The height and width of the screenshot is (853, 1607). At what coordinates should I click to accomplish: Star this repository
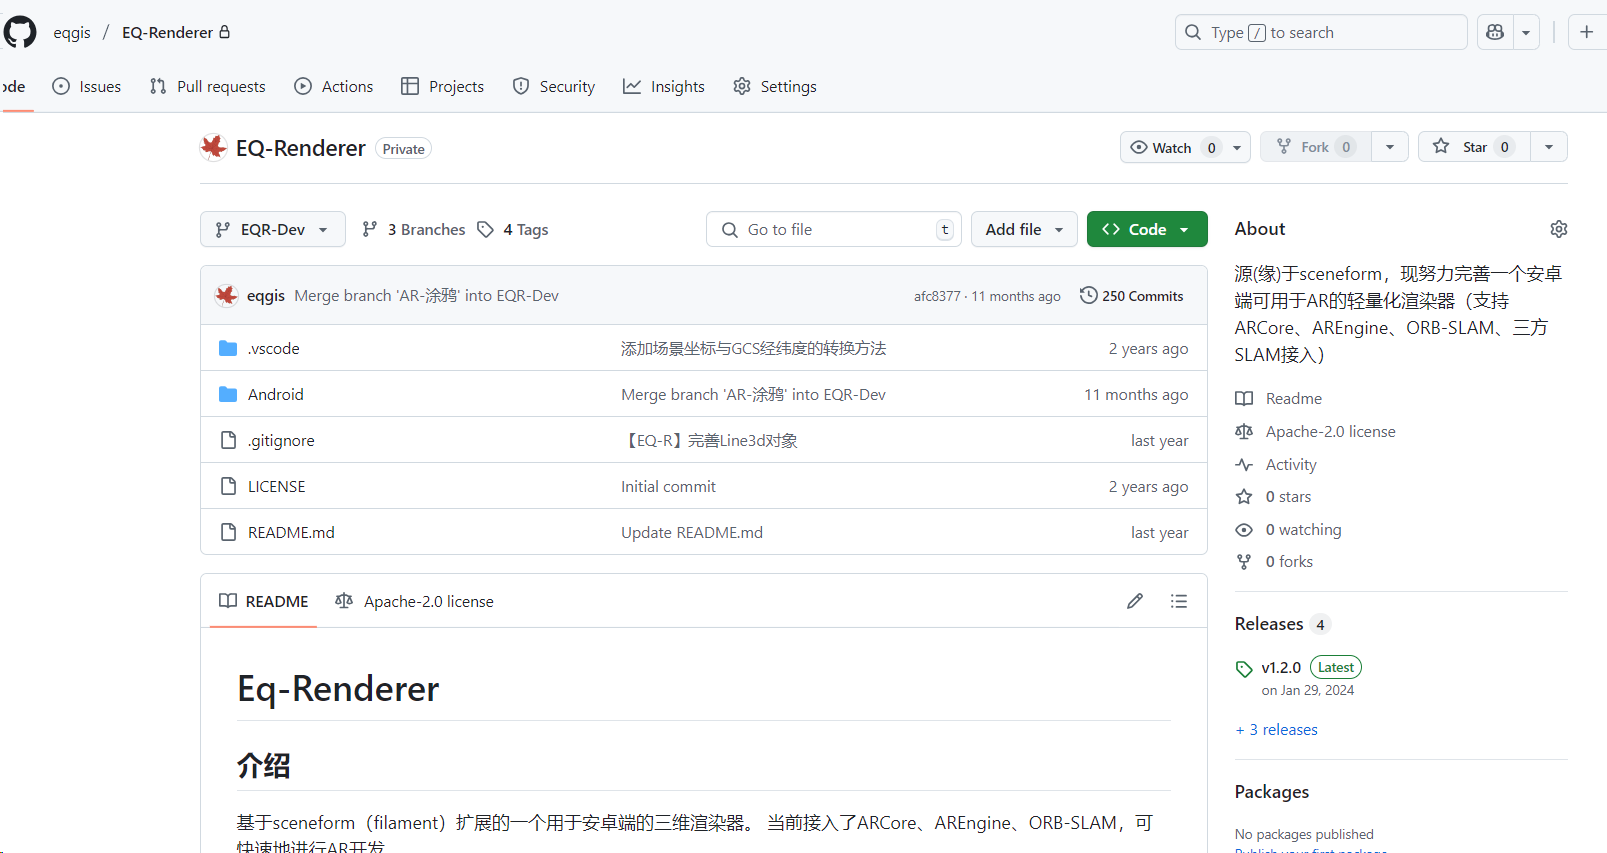coord(1474,147)
